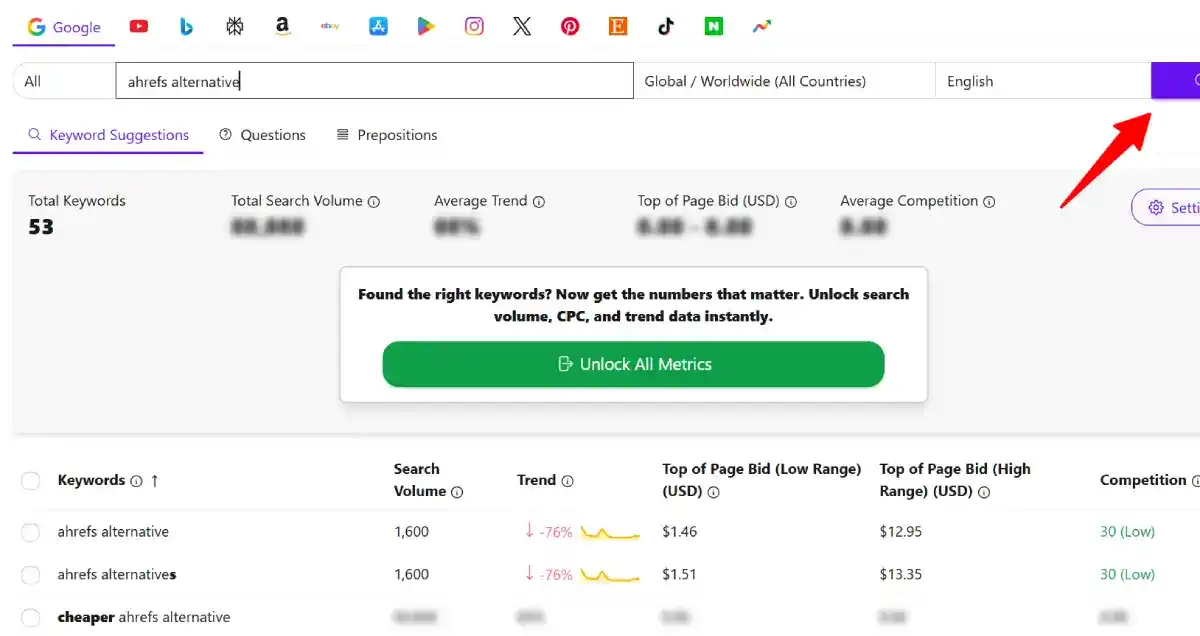The image size is (1200, 636).
Task: Choose the Amazon platform icon
Action: (282, 27)
